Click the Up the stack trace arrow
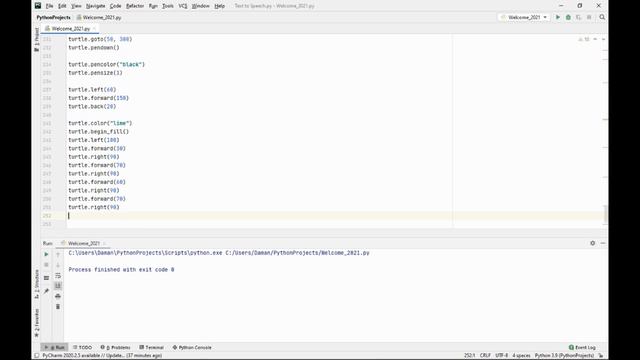640x360 pixels. tap(58, 255)
